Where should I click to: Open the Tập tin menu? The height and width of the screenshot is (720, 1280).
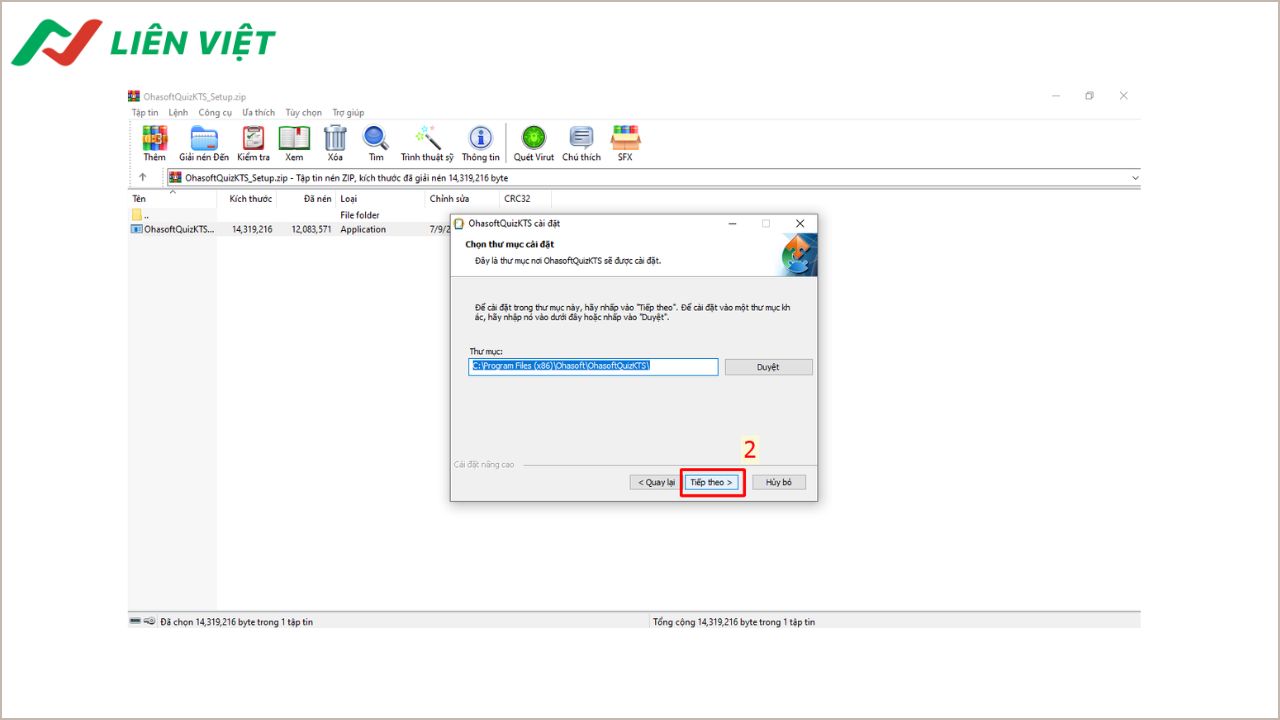[x=145, y=113]
